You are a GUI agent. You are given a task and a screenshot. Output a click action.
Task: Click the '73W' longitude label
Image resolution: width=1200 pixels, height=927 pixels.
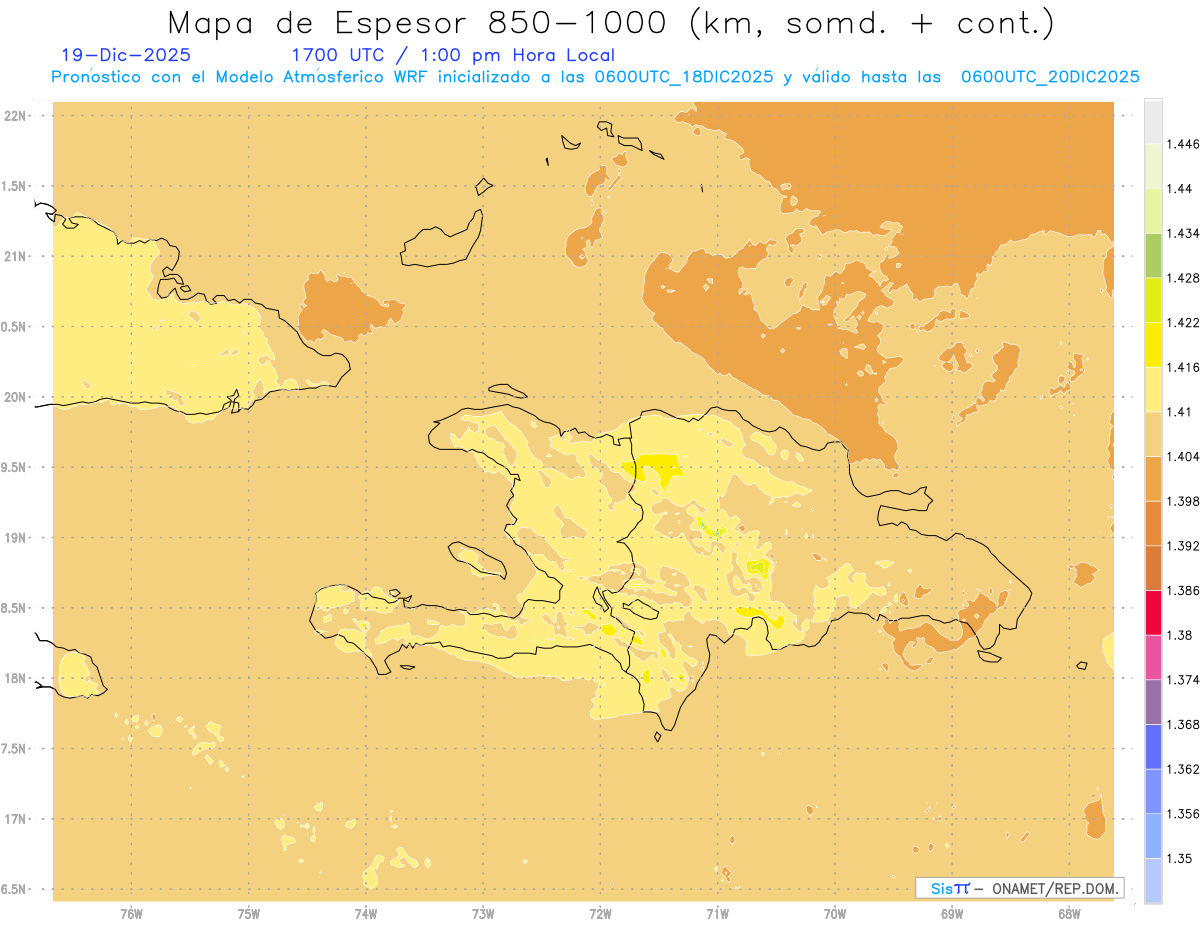[x=483, y=914]
